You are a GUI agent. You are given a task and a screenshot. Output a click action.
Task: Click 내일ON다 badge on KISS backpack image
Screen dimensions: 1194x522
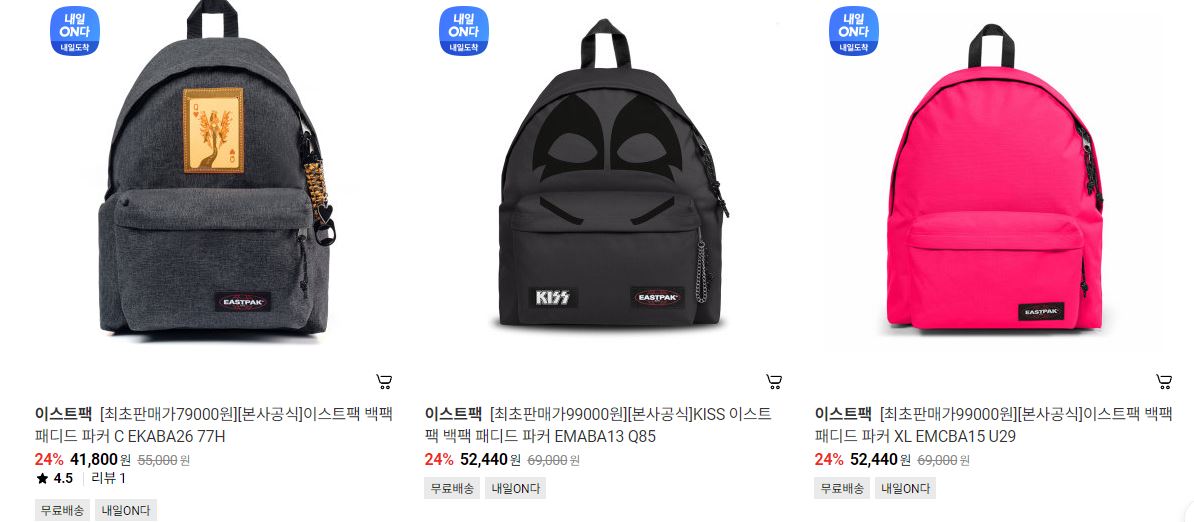coord(464,31)
